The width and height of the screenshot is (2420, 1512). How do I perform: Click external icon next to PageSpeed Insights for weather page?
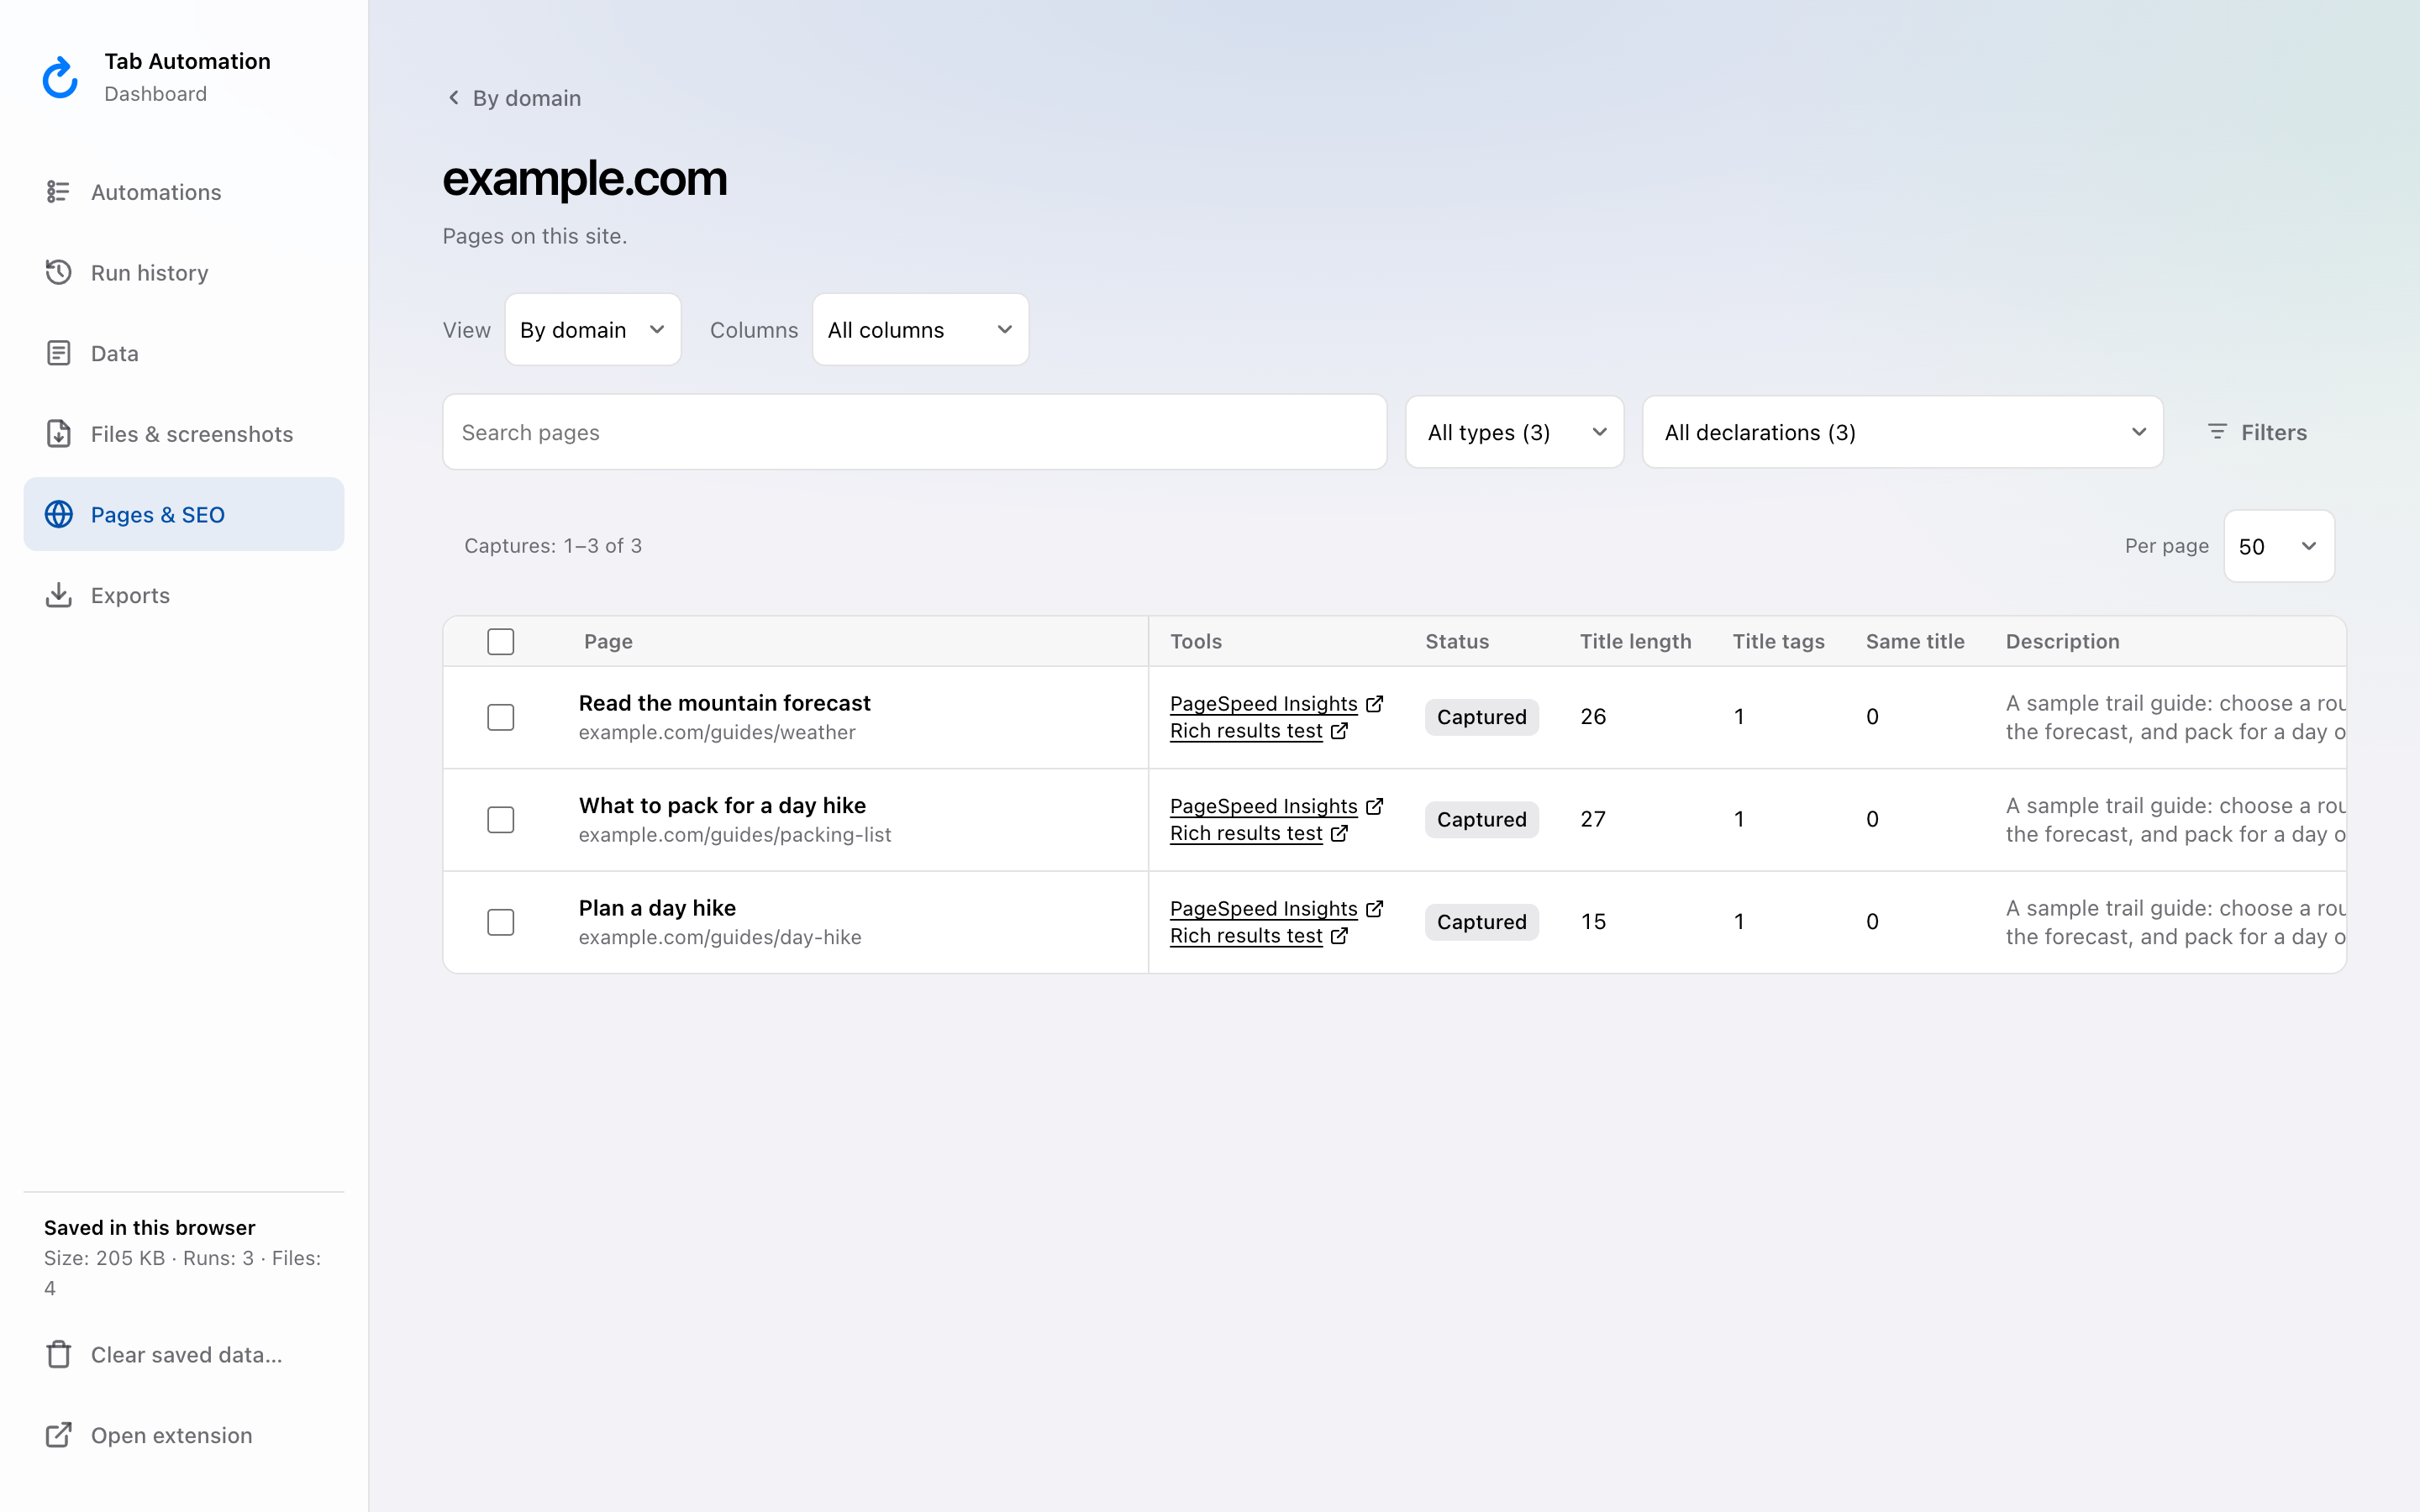[1375, 703]
